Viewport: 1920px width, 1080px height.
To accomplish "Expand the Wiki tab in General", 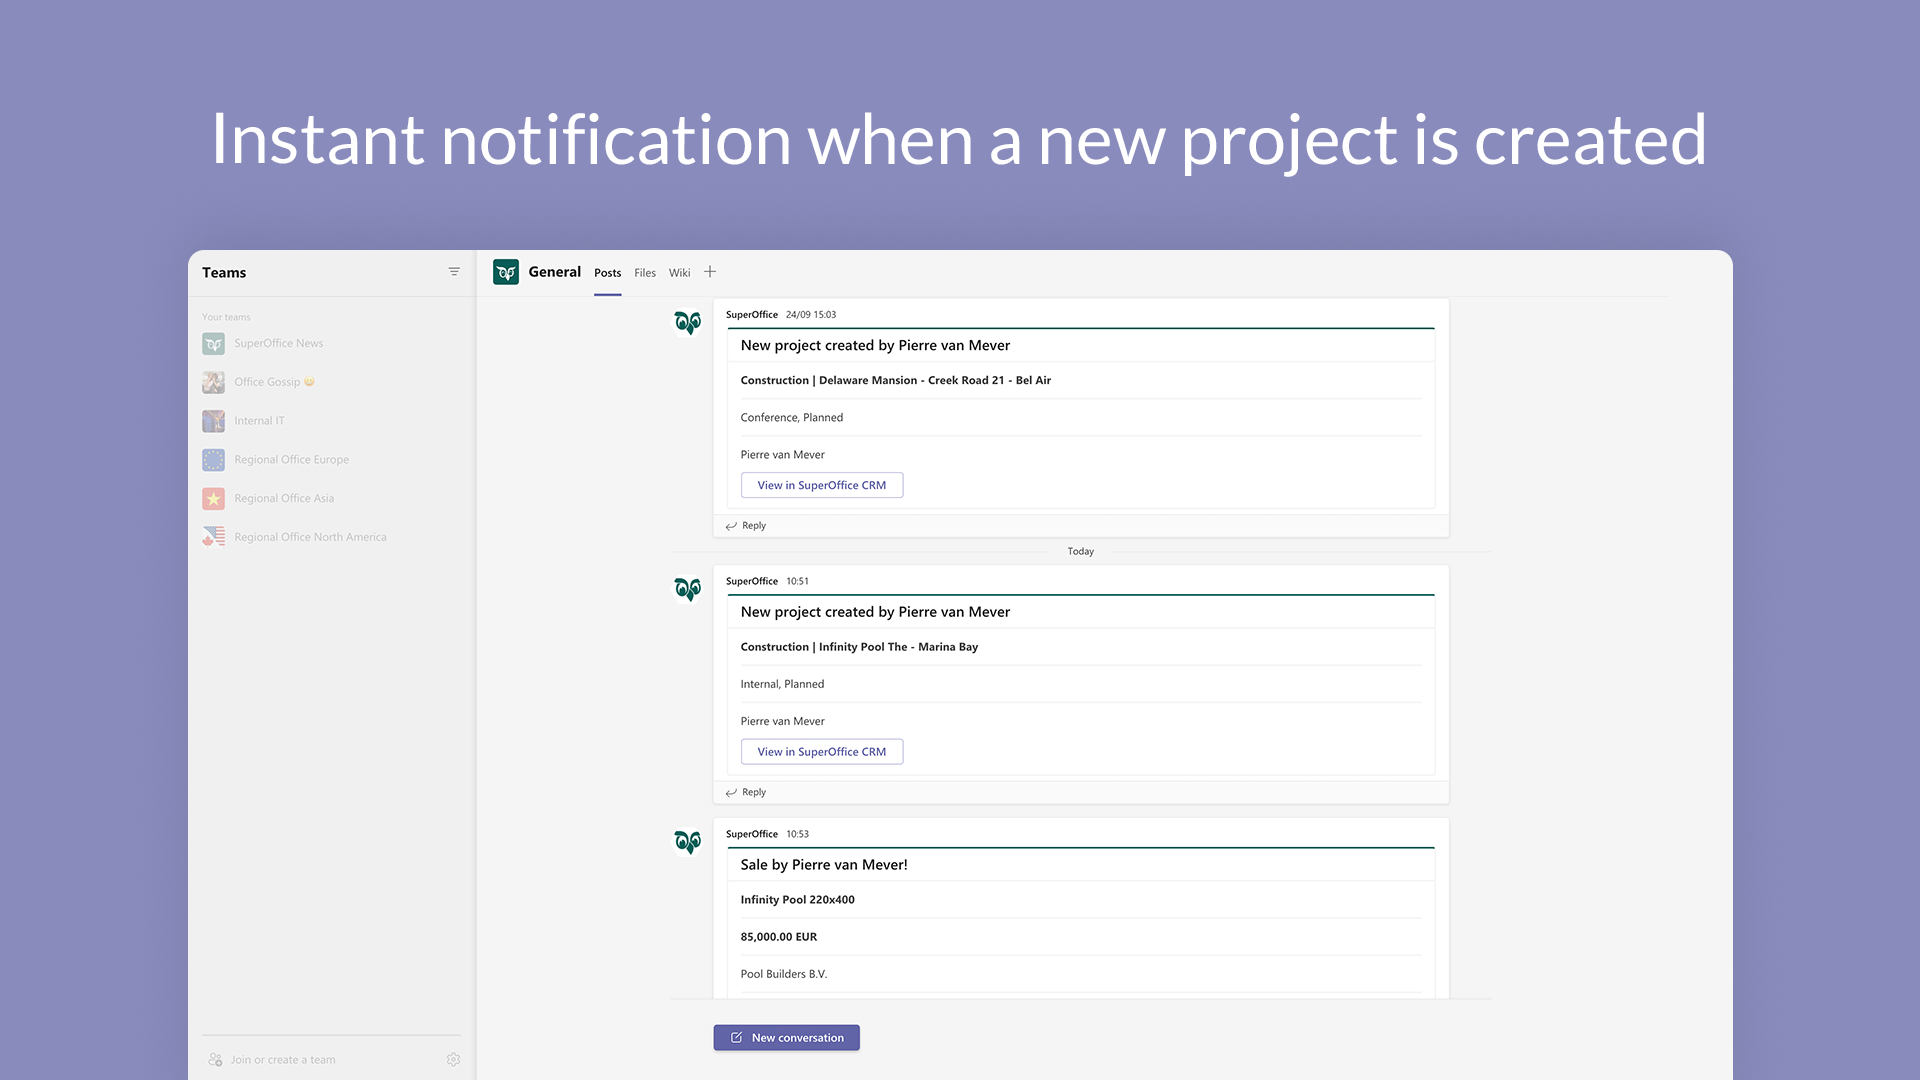I will pyautogui.click(x=679, y=272).
